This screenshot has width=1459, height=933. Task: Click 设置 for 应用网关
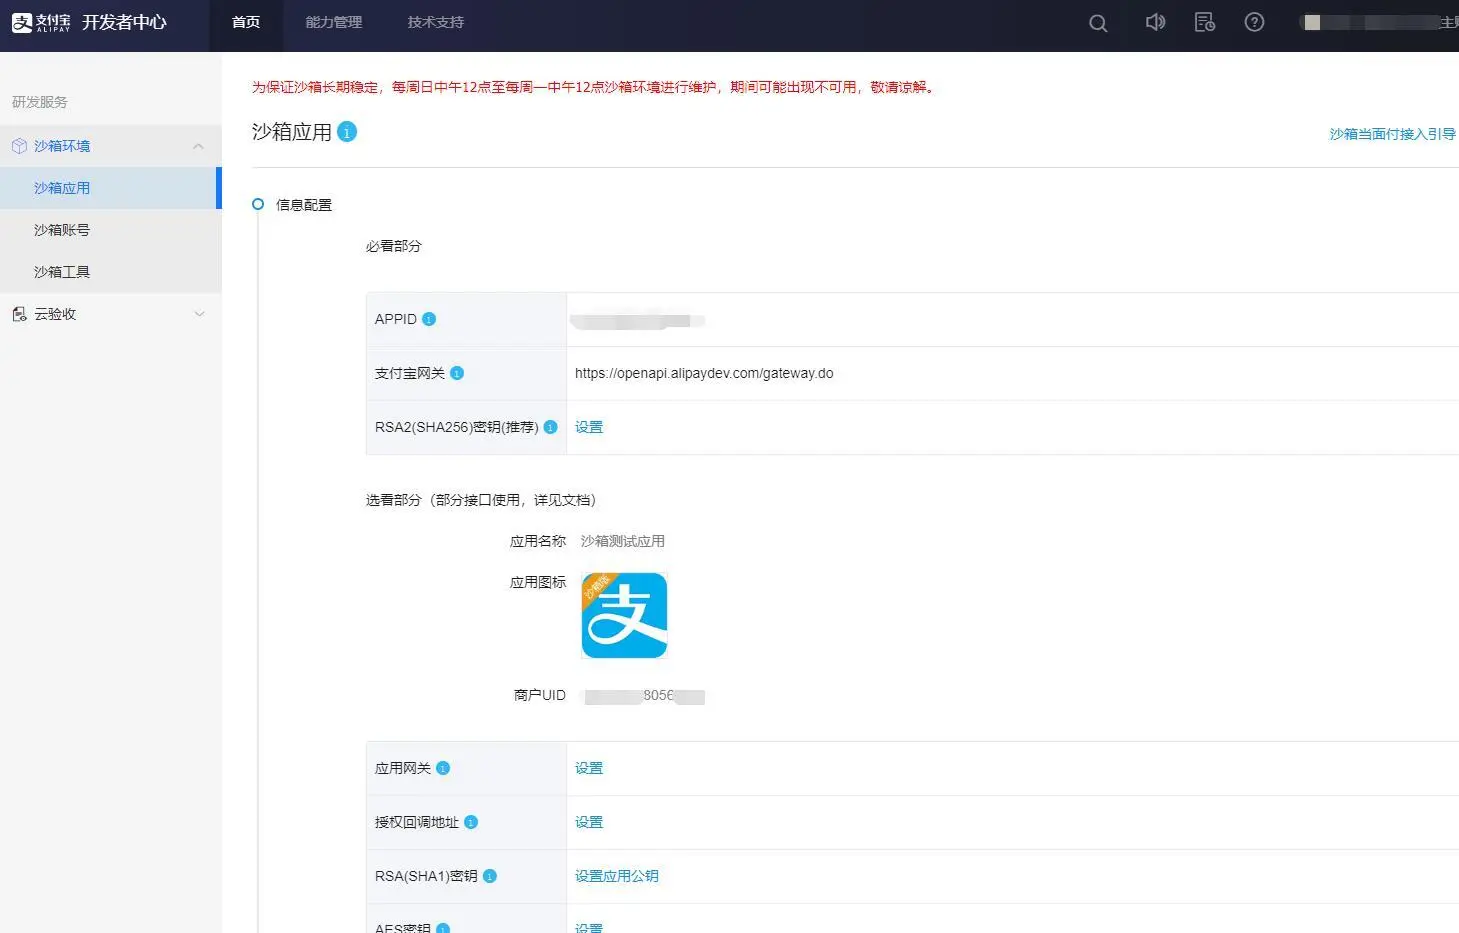[x=589, y=768]
